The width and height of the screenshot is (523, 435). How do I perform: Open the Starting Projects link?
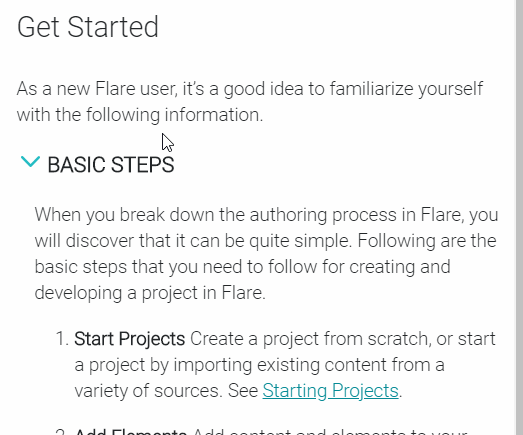331,390
